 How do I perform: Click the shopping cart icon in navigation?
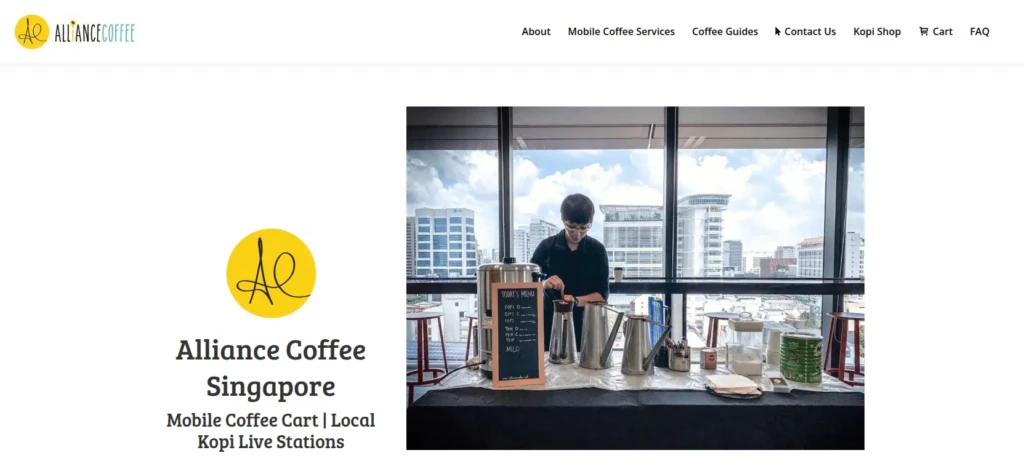[x=923, y=31]
